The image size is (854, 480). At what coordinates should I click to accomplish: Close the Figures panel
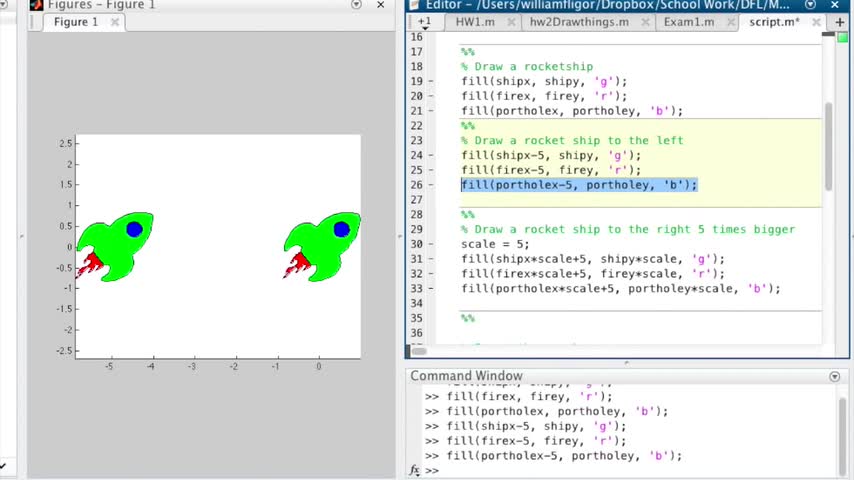point(381,5)
